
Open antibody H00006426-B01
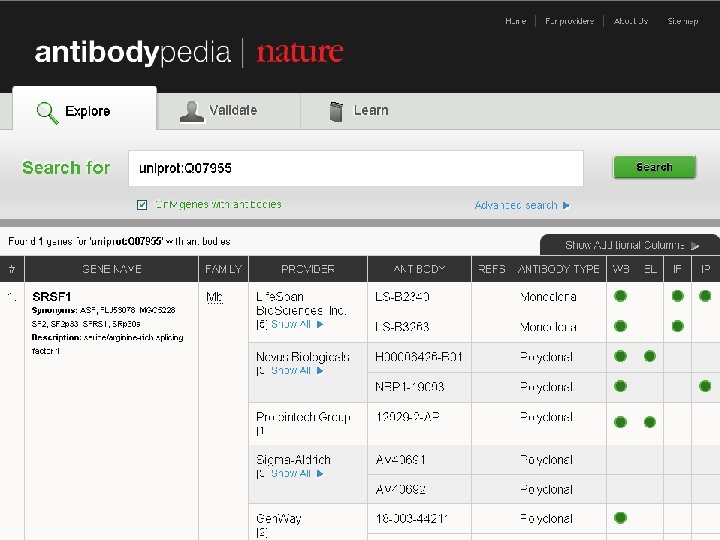pyautogui.click(x=418, y=357)
